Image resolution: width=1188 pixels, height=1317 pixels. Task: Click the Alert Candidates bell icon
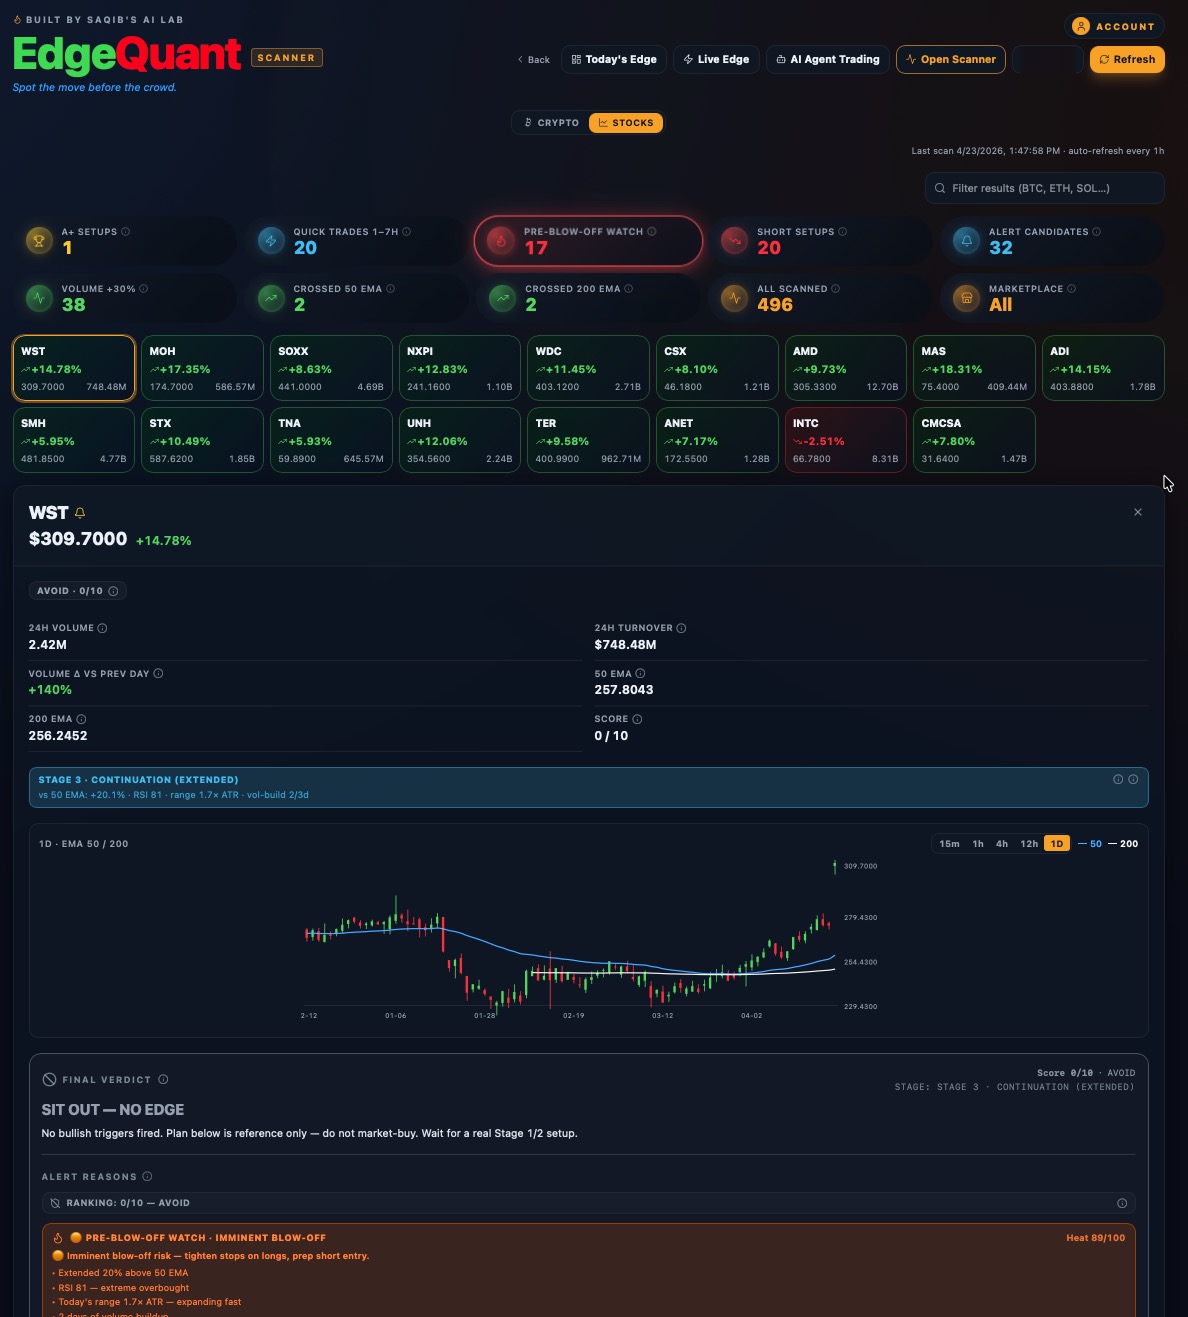click(x=966, y=240)
